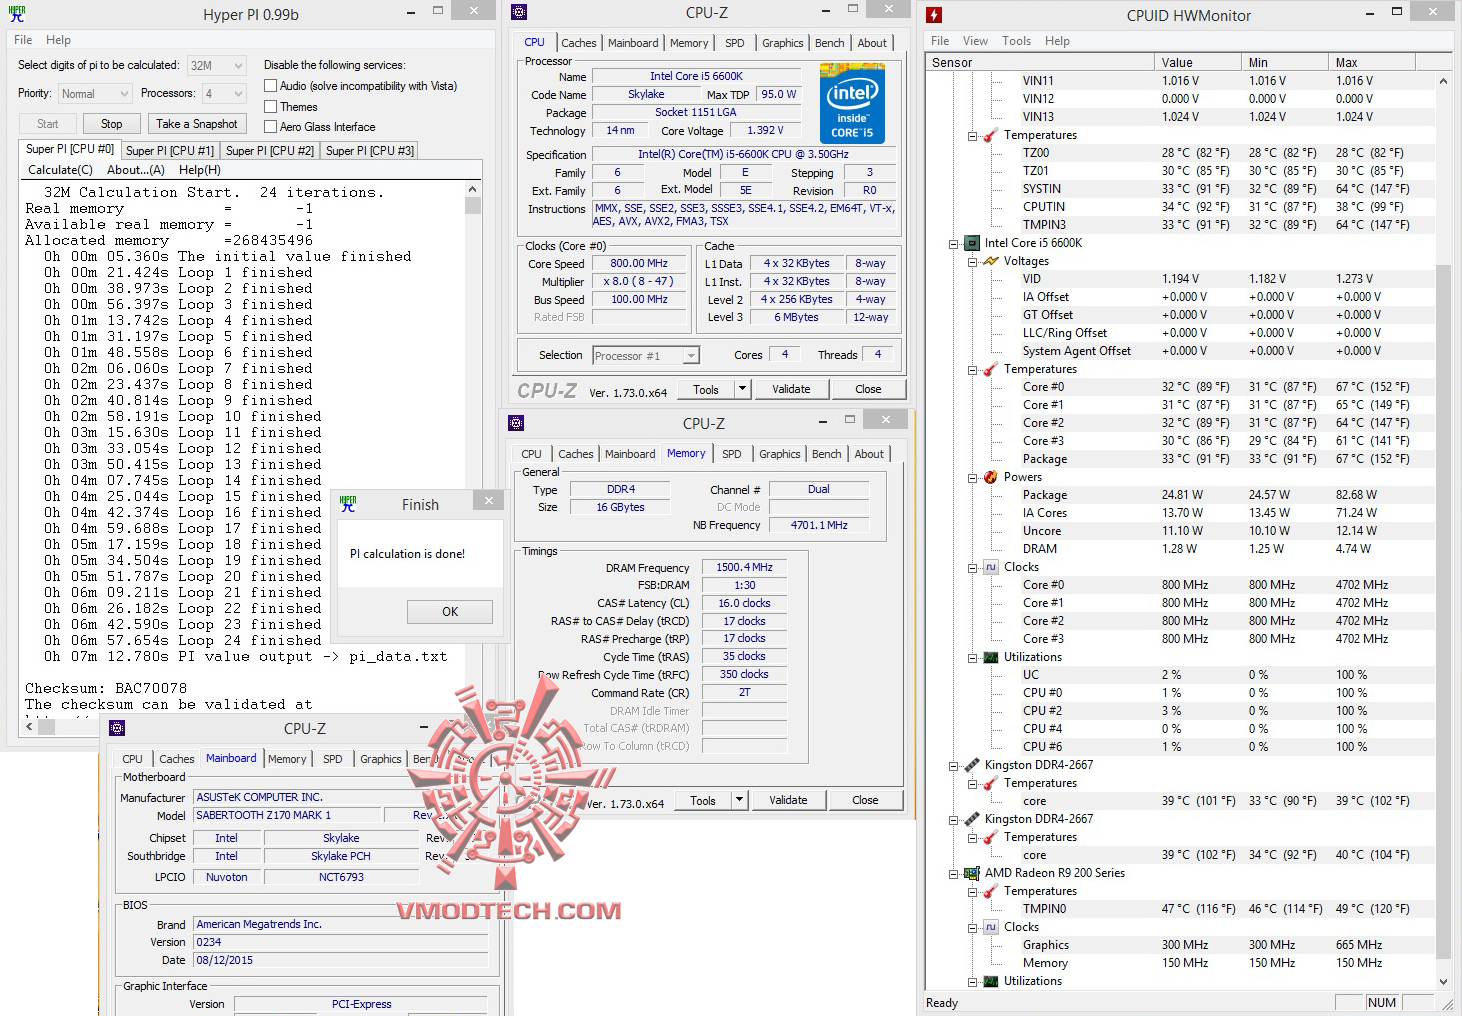This screenshot has height=1016, width=1462.
Task: Select the Temperatures thermometer icon above TZ00
Action: 991,135
